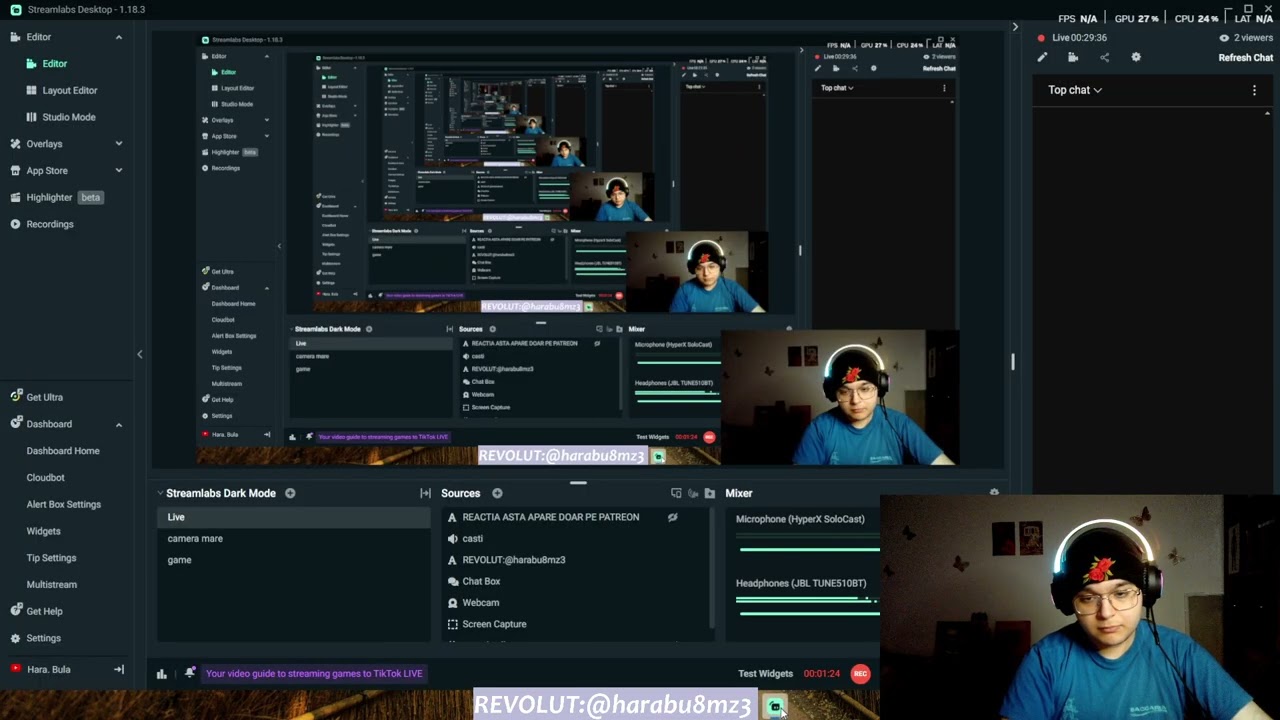Click the red live indicator dot
1280x720 pixels.
[x=1041, y=38]
